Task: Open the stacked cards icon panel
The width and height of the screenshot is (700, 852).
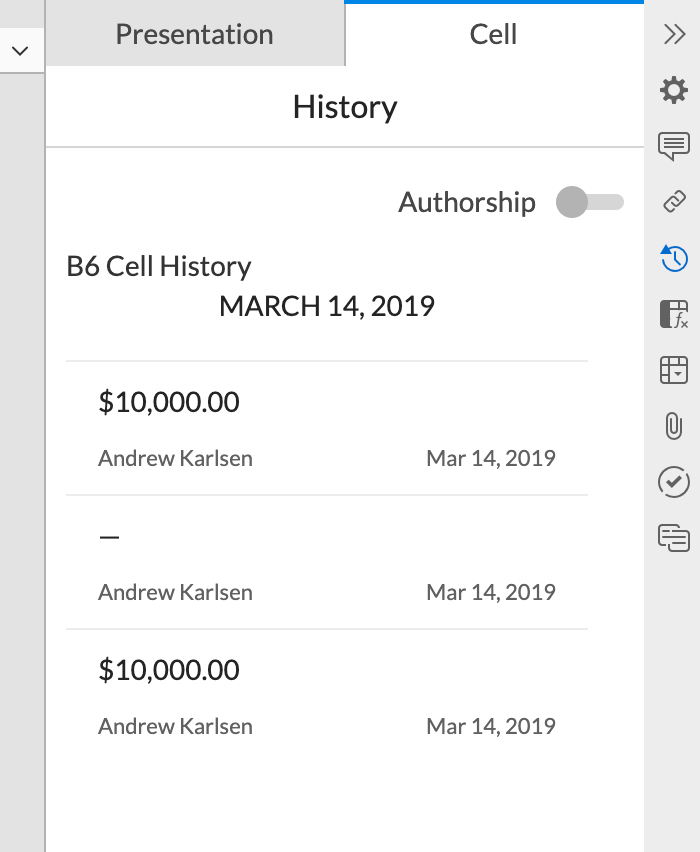Action: 674,538
